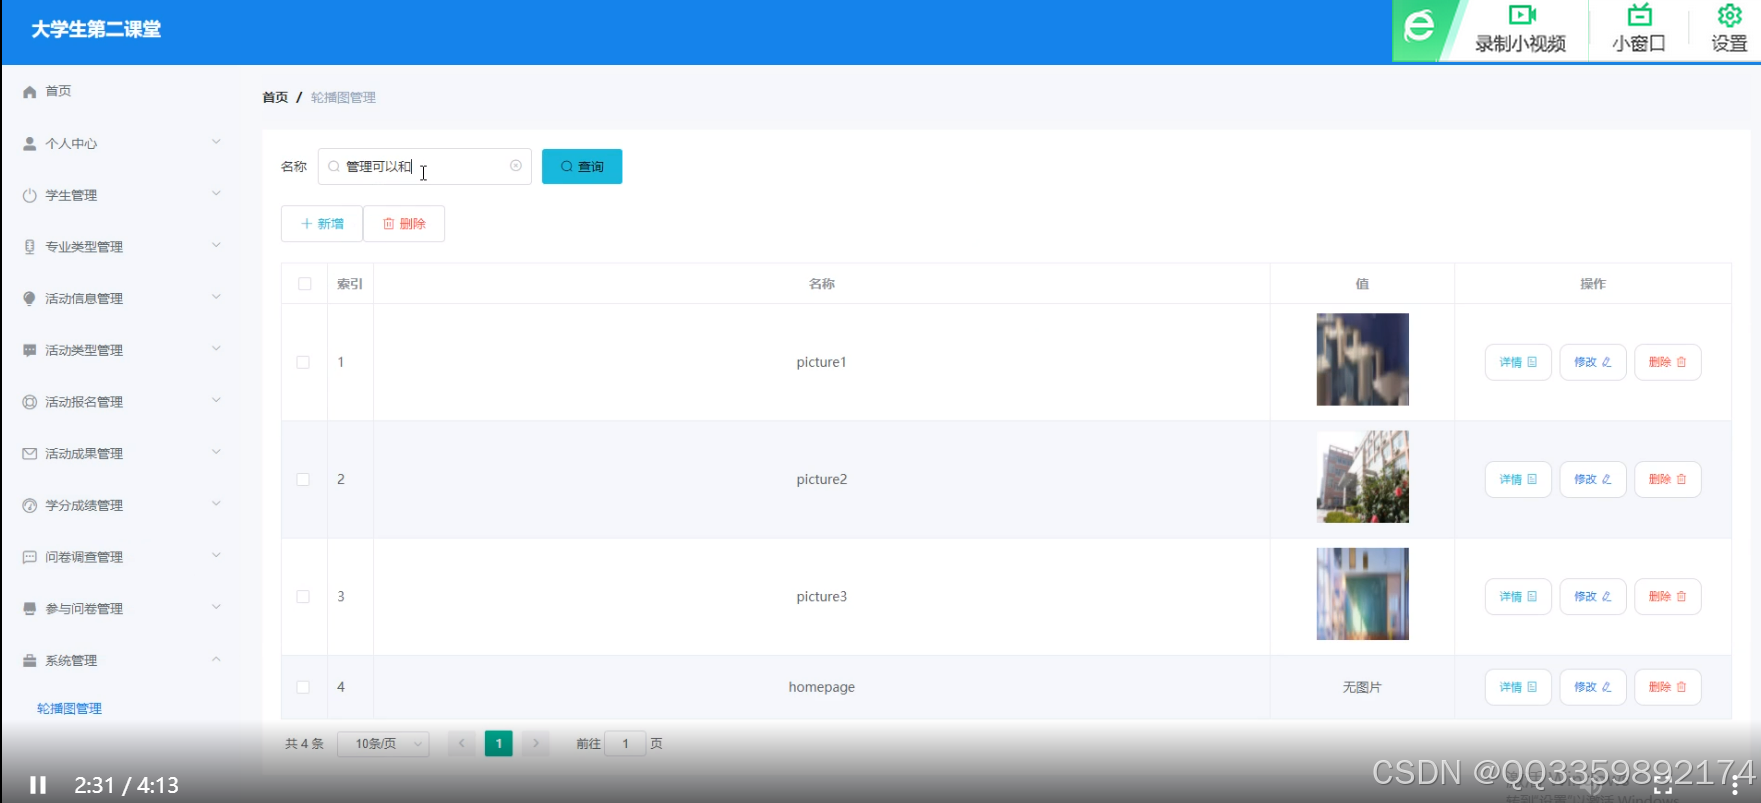View 详情 for homepage row

pos(1518,687)
